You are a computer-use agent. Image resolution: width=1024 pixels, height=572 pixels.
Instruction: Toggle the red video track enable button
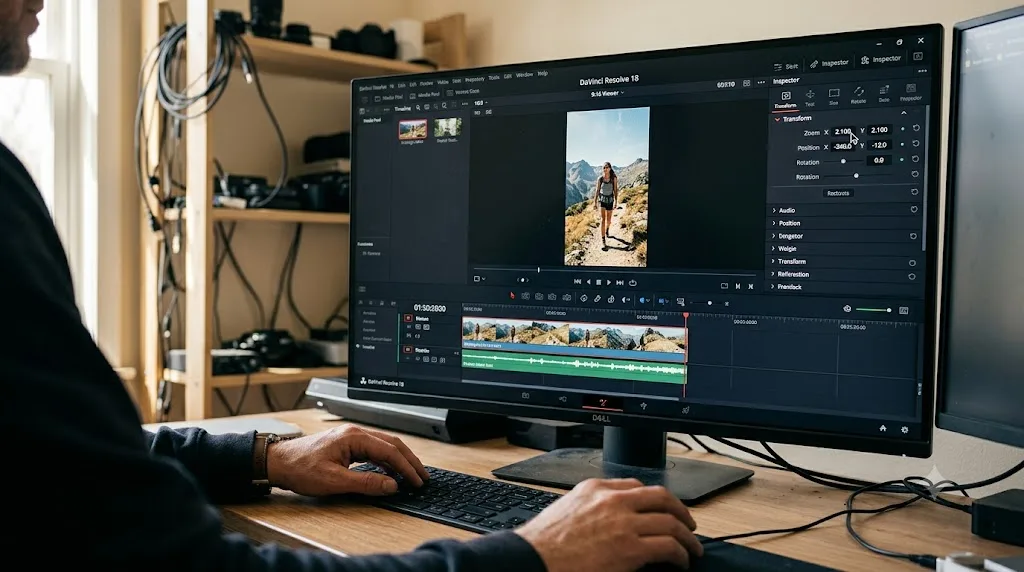point(408,318)
